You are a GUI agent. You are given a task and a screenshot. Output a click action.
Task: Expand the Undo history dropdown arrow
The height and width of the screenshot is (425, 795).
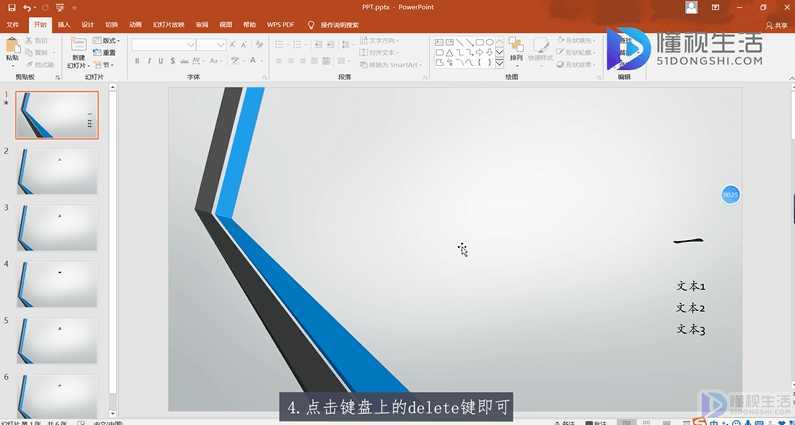tap(35, 8)
